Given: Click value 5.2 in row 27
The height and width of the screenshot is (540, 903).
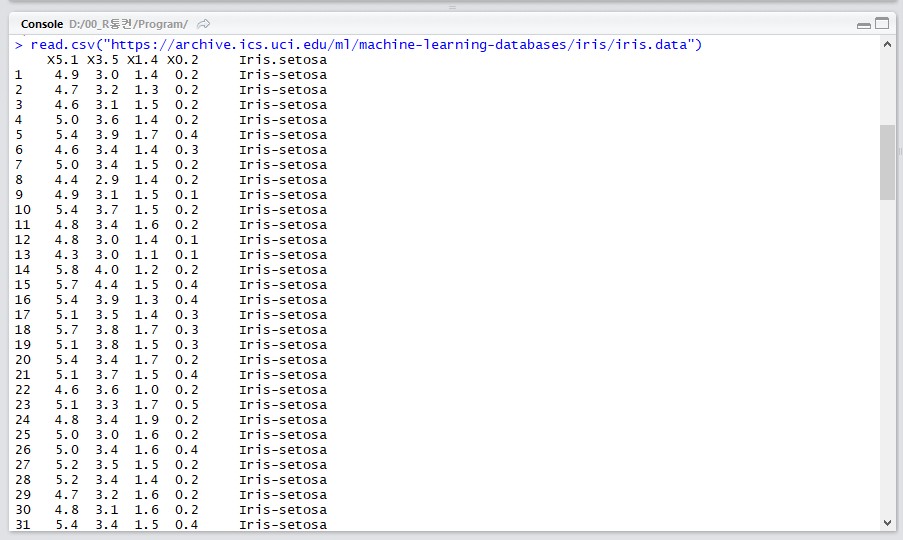Looking at the screenshot, I should (67, 465).
